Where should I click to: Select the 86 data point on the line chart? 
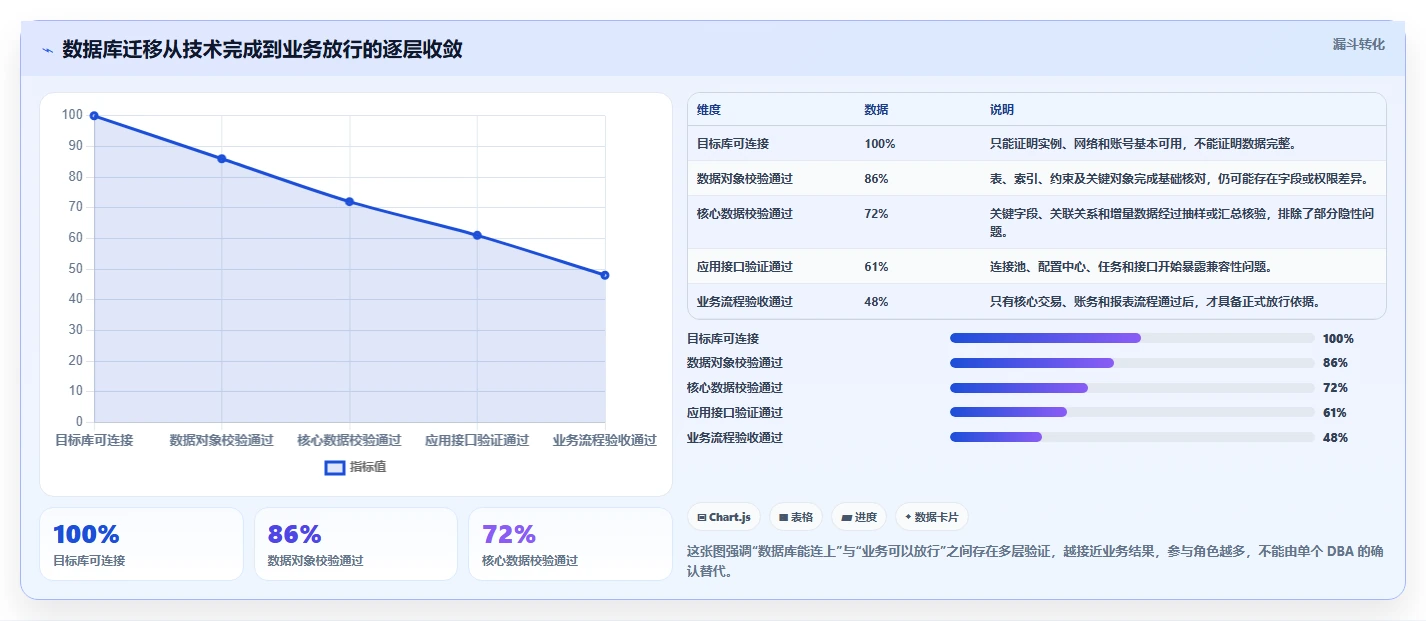coord(222,159)
